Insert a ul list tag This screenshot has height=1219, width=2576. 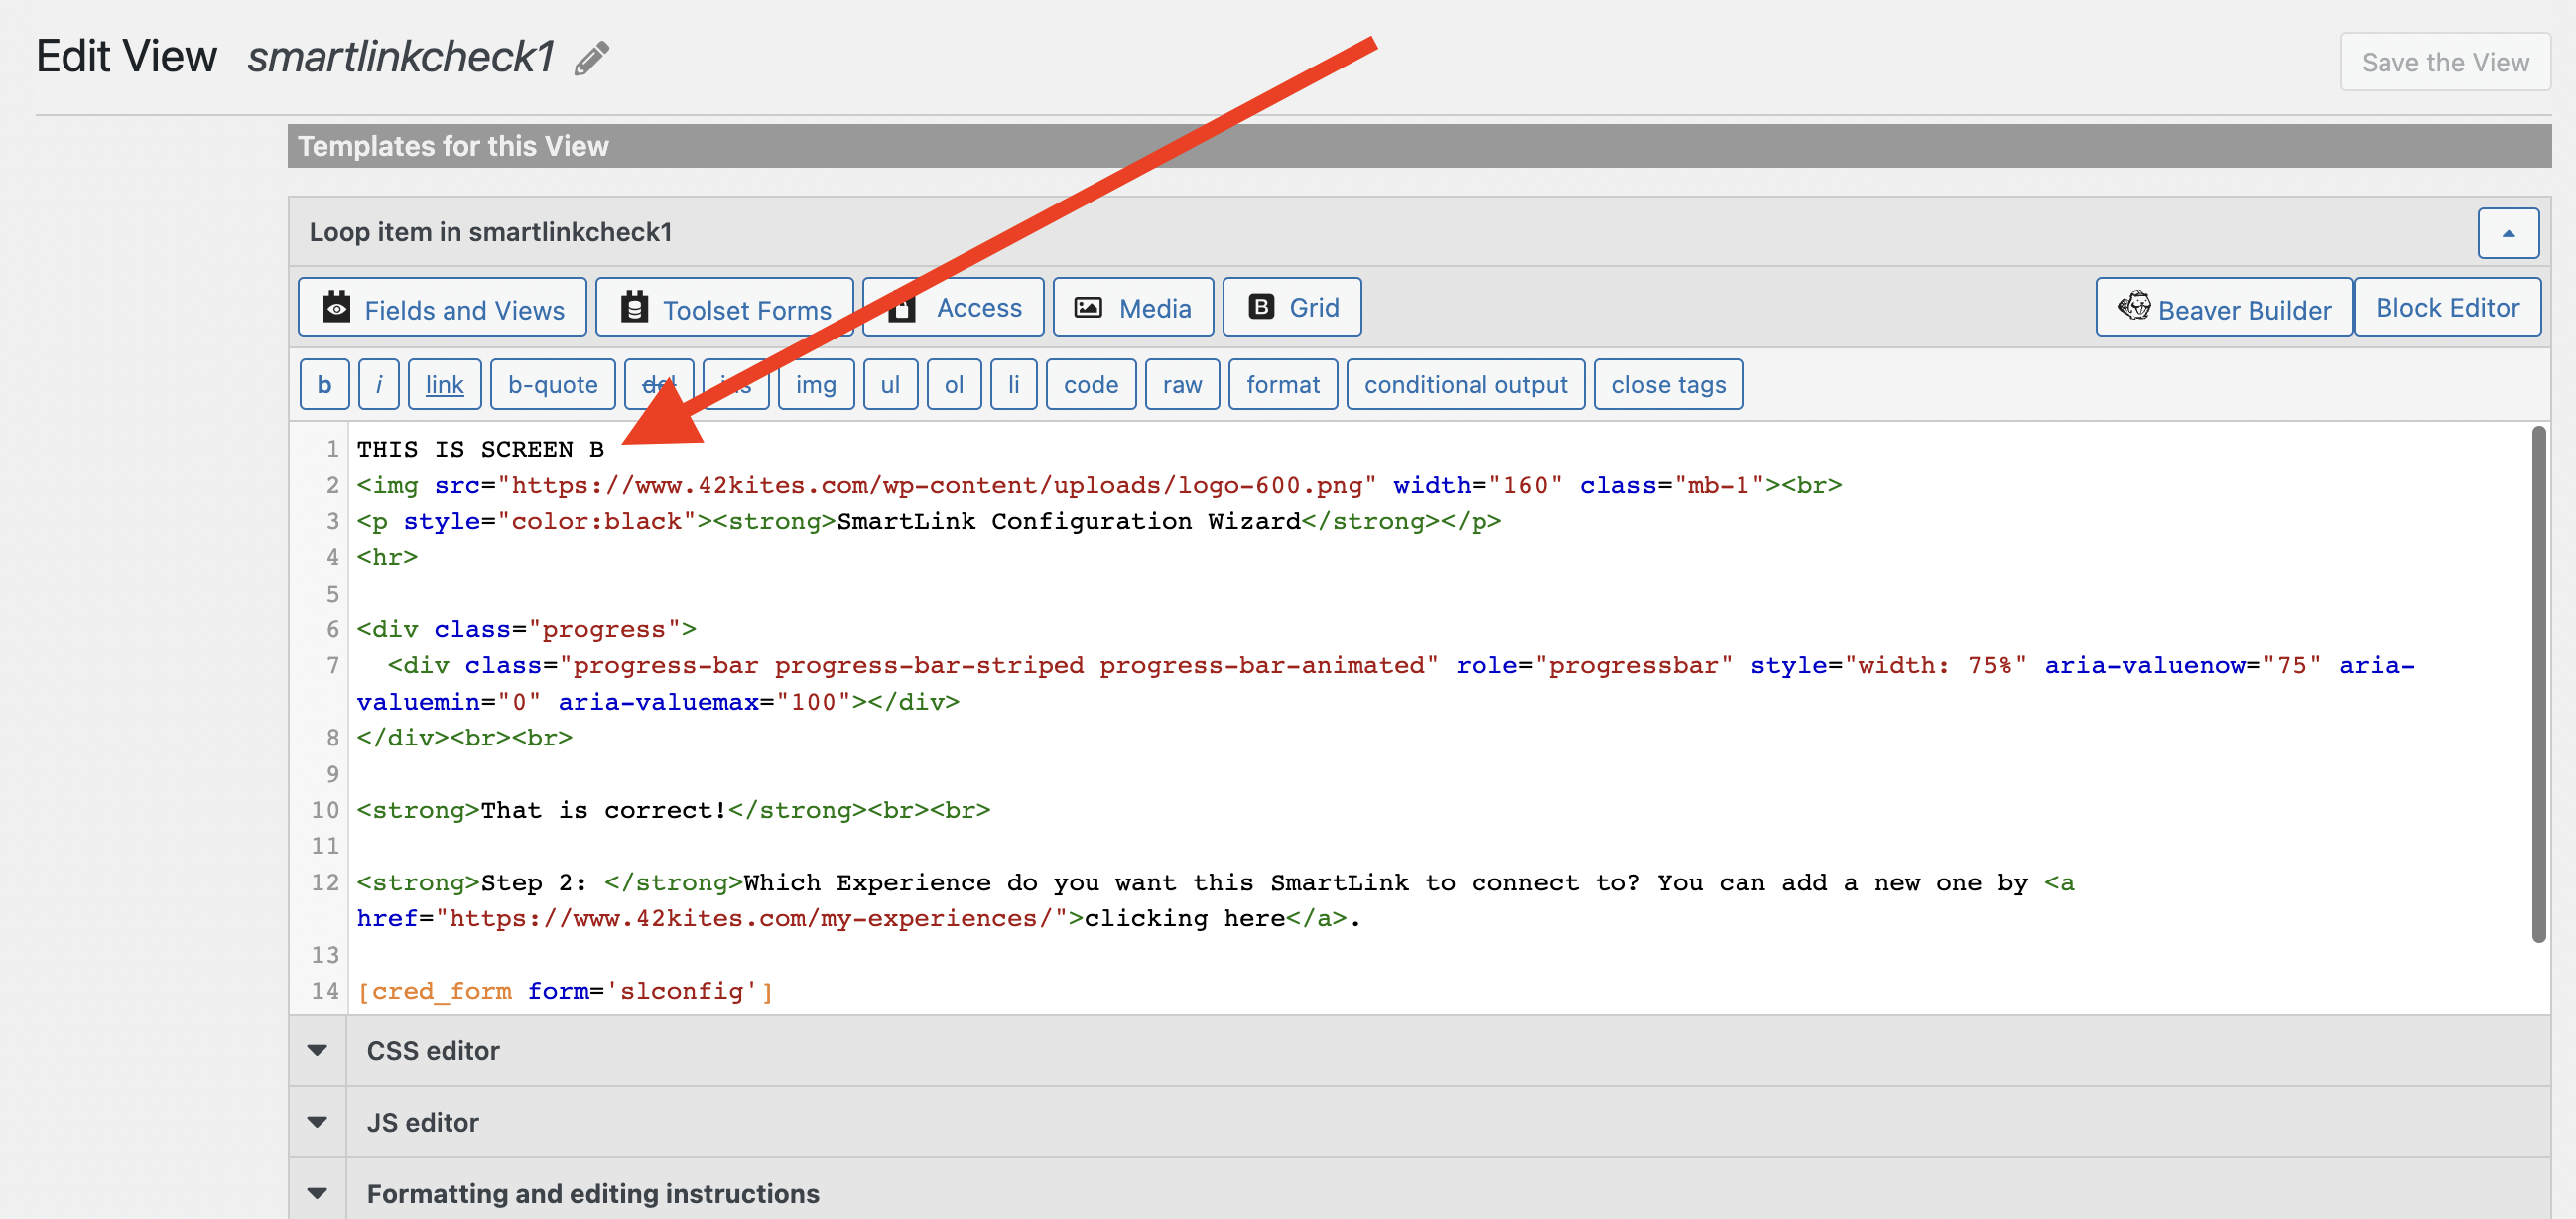pyautogui.click(x=890, y=385)
